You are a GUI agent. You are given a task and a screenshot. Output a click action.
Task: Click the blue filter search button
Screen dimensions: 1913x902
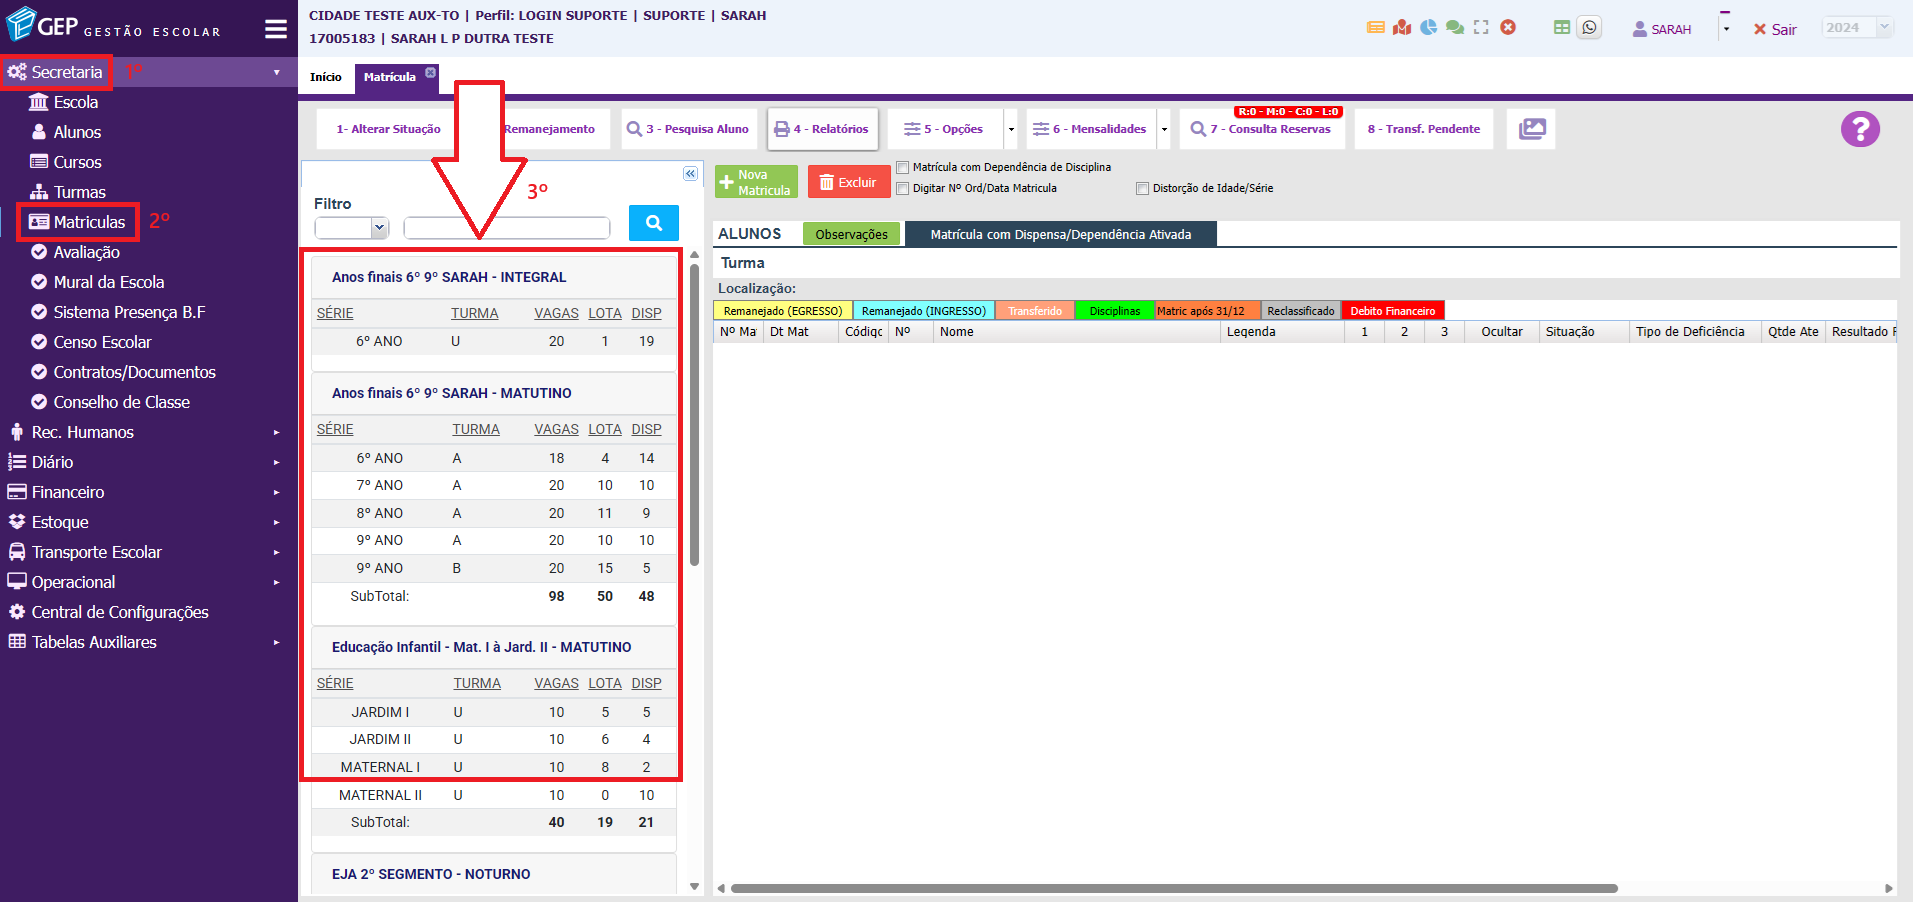[653, 223]
